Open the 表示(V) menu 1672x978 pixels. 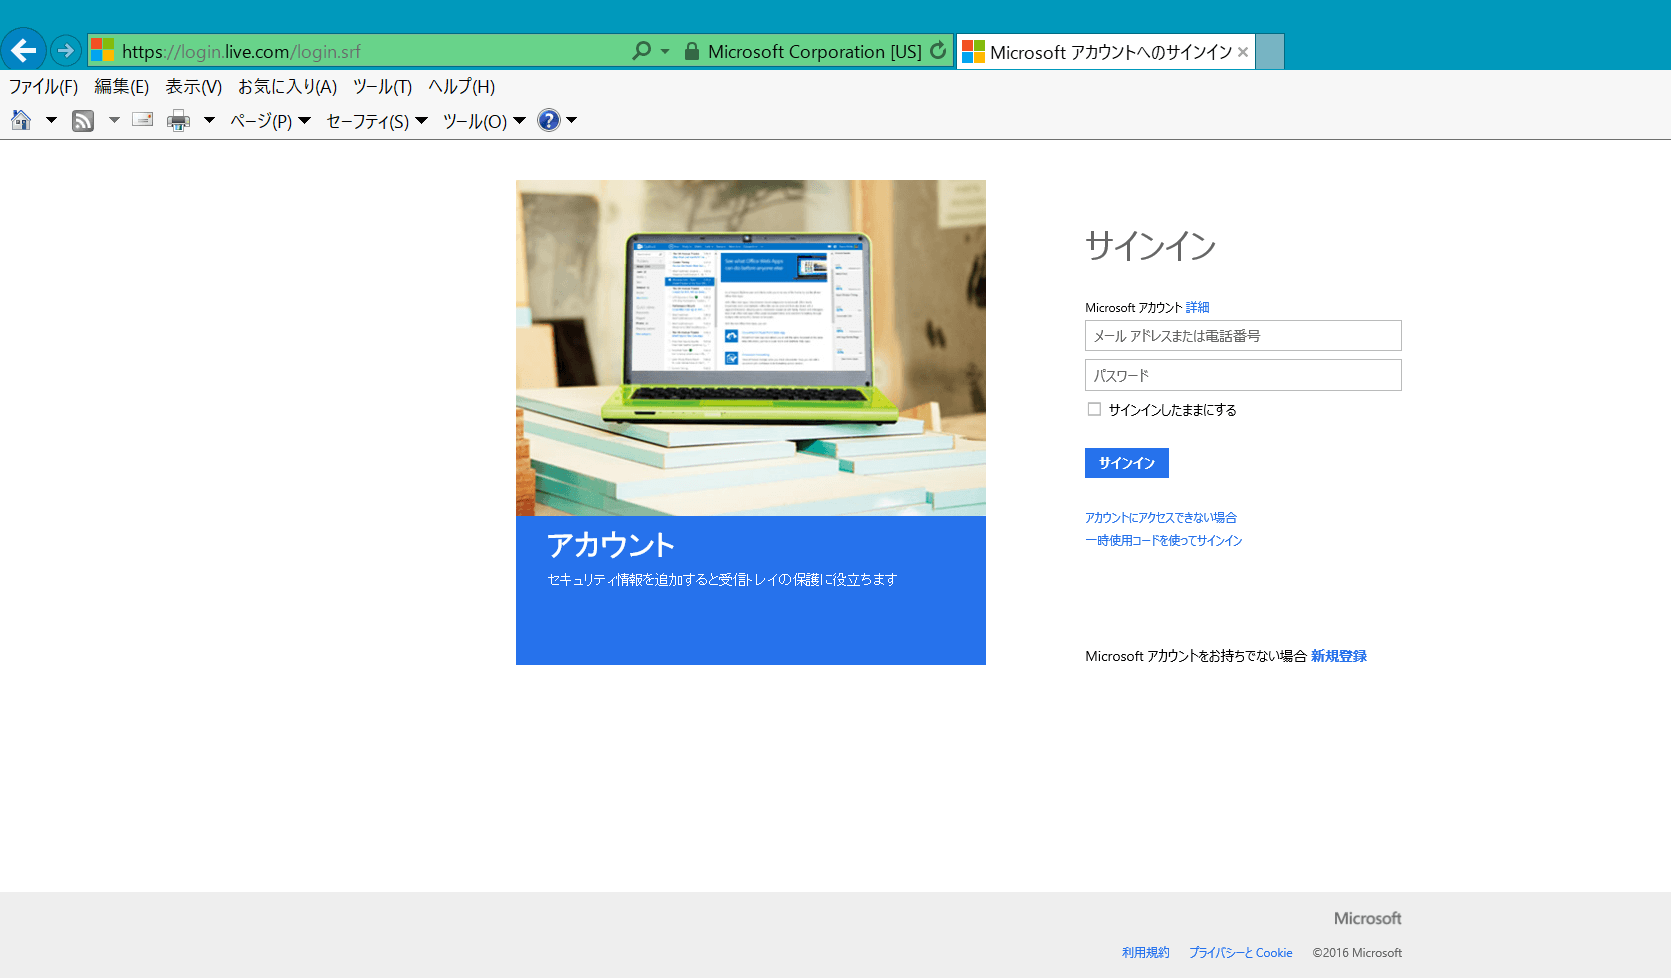click(x=193, y=87)
